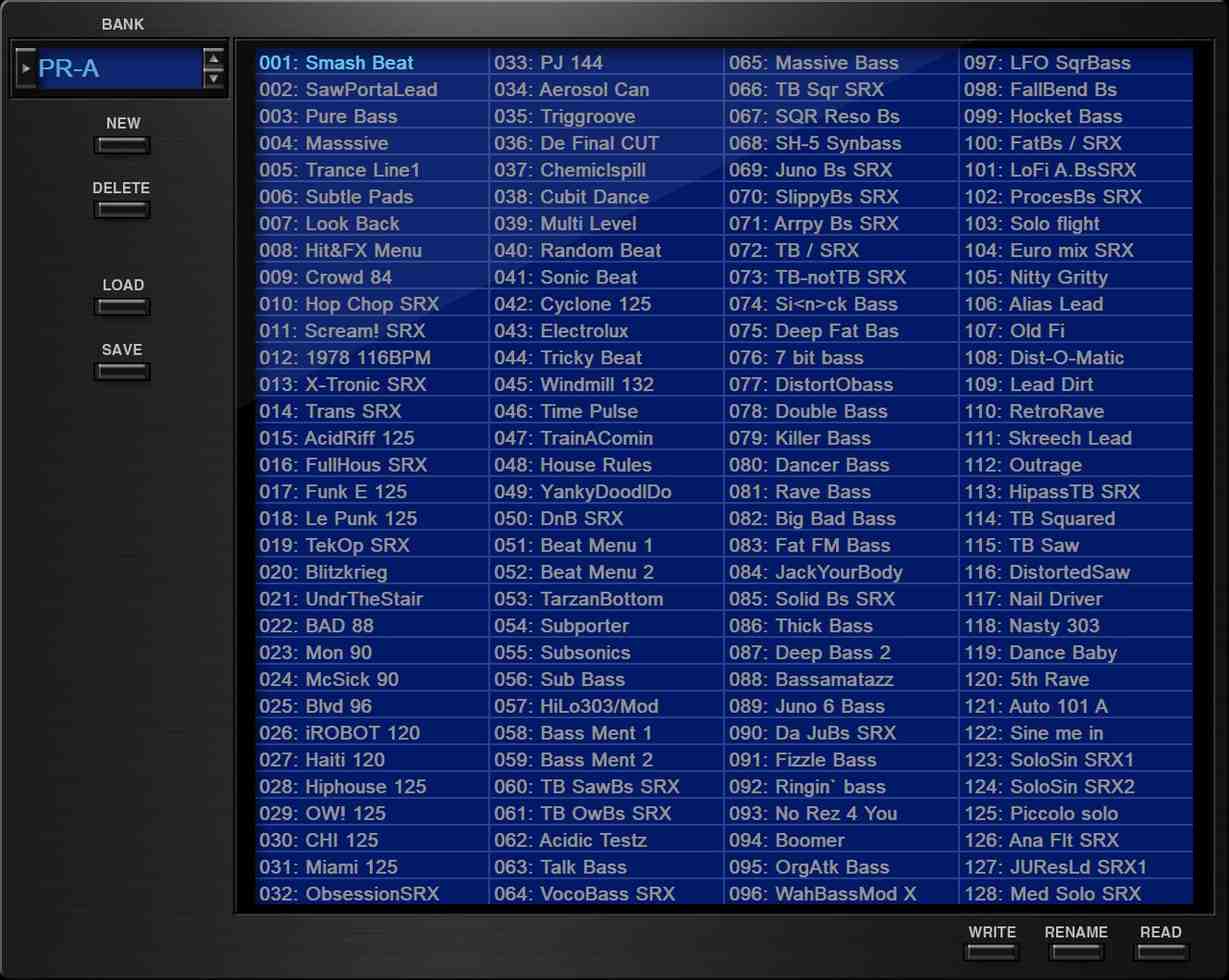Choose patch 065: Massive Bass
Viewport: 1229px width, 980px height.
pyautogui.click(x=840, y=63)
